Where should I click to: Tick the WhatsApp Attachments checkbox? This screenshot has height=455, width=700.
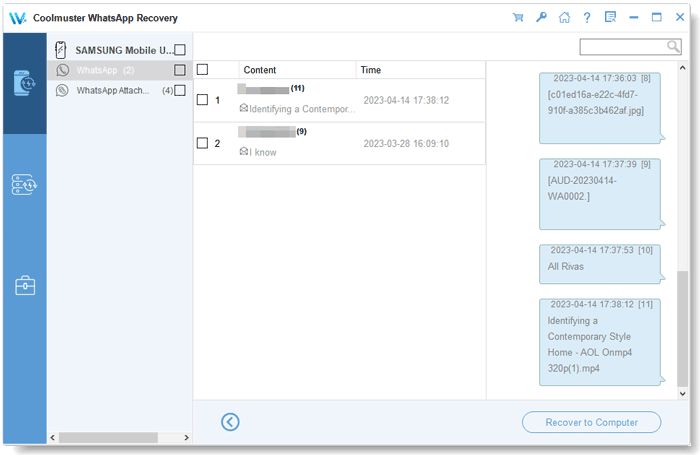coord(180,90)
